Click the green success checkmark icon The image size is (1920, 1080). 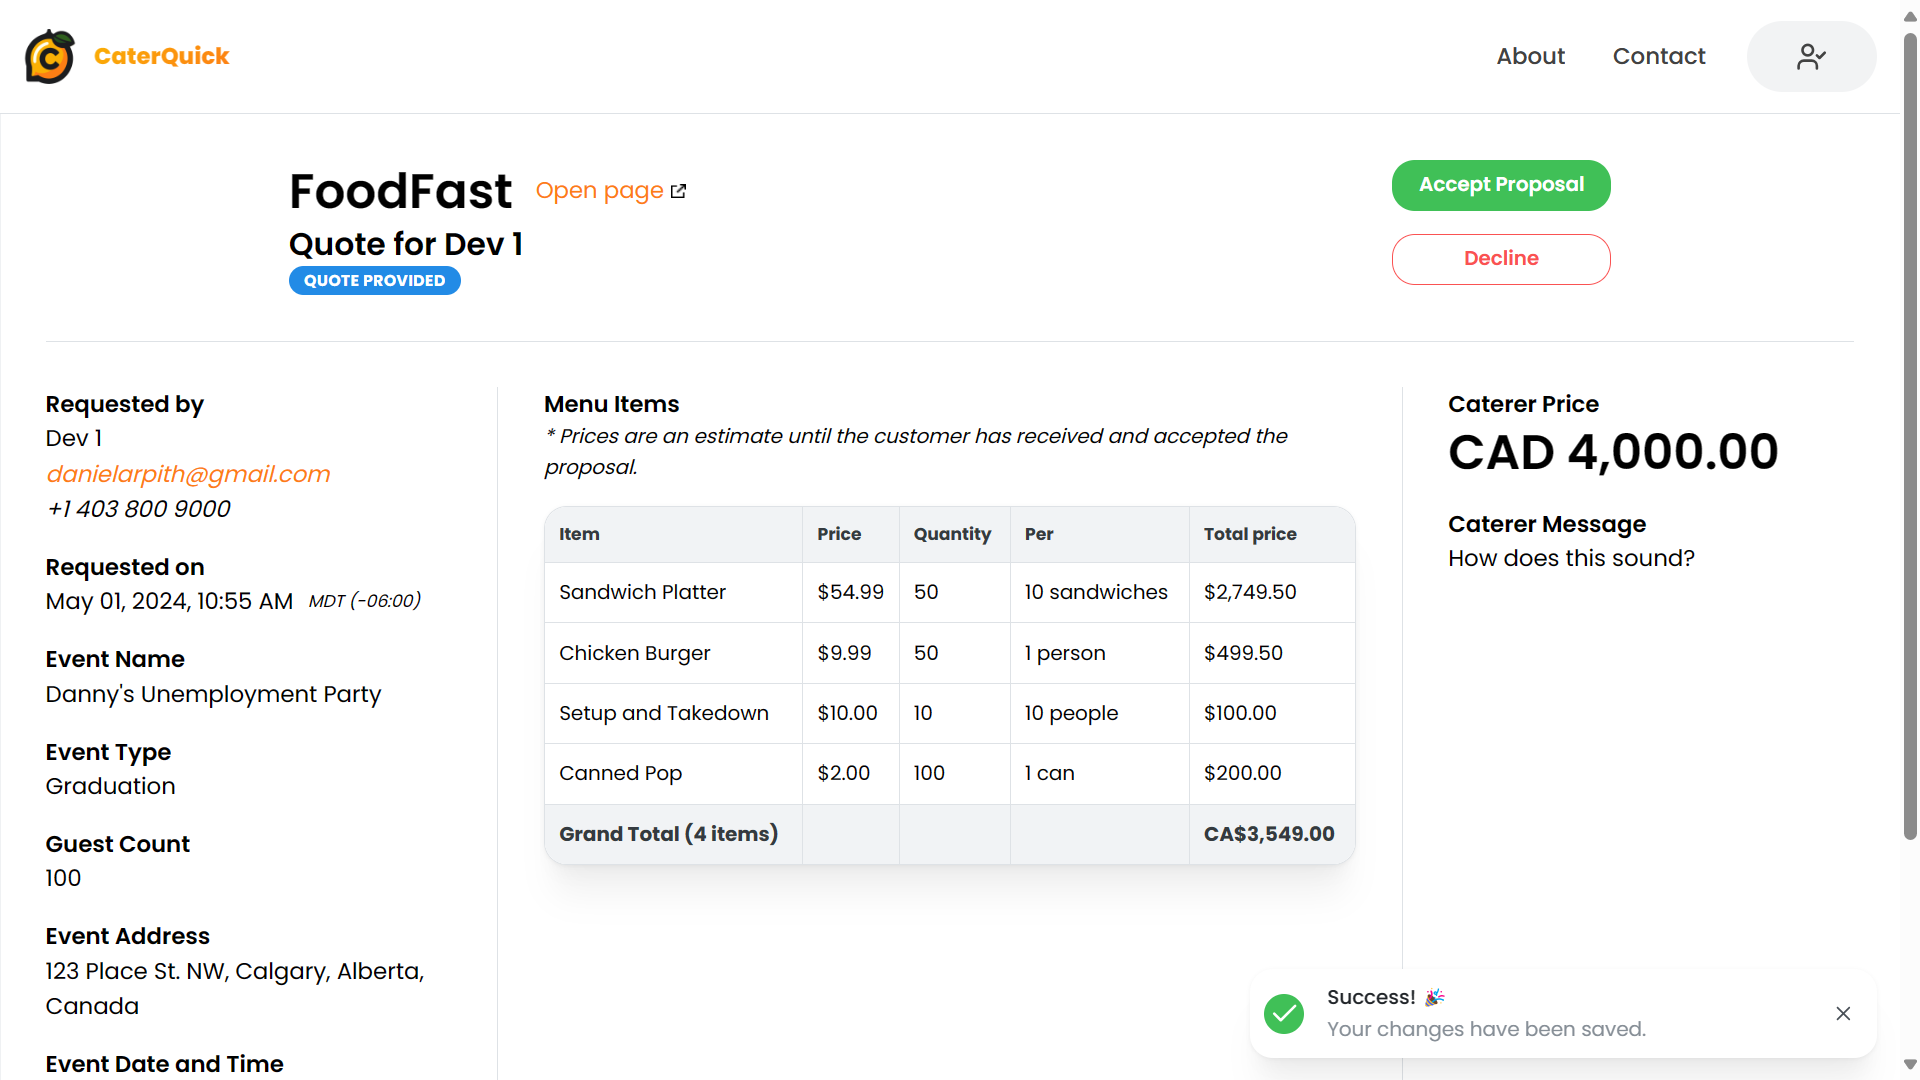coord(1284,1014)
